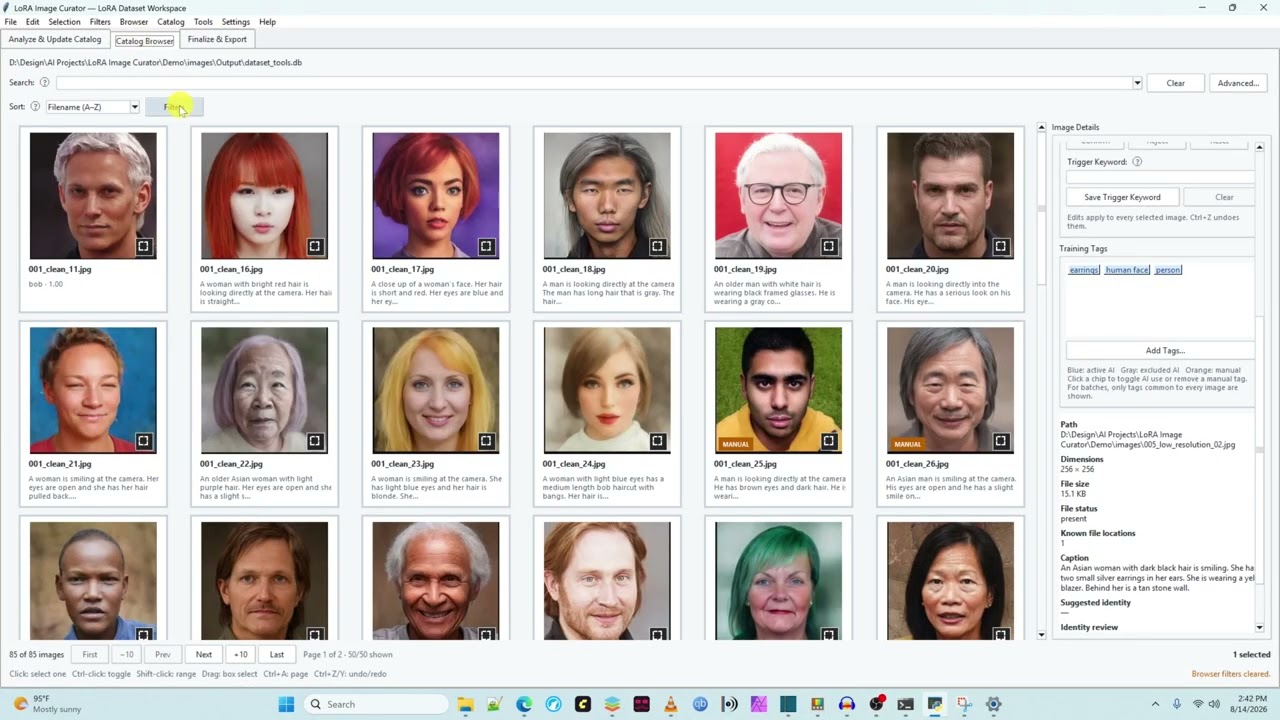Switch to Finalize & Export tab
Screen dimensions: 1280x720
click(217, 39)
